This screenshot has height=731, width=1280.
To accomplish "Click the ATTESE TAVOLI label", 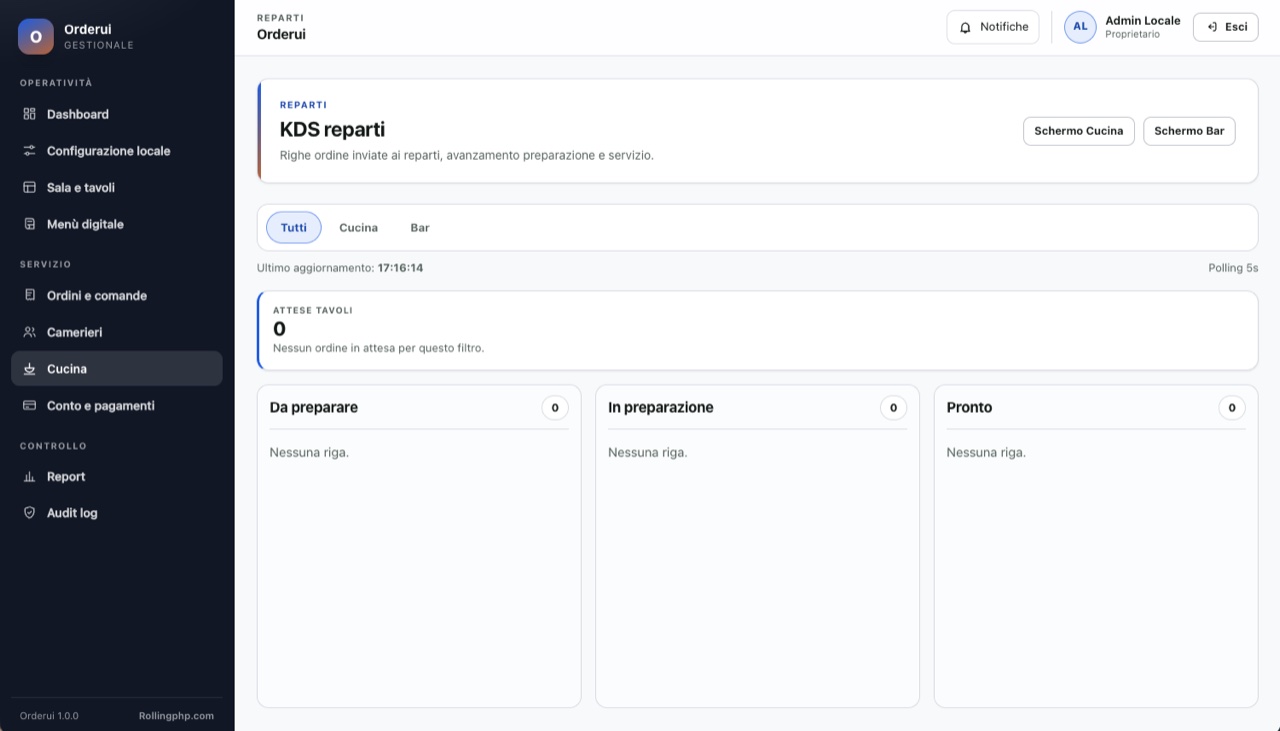I will coord(313,311).
